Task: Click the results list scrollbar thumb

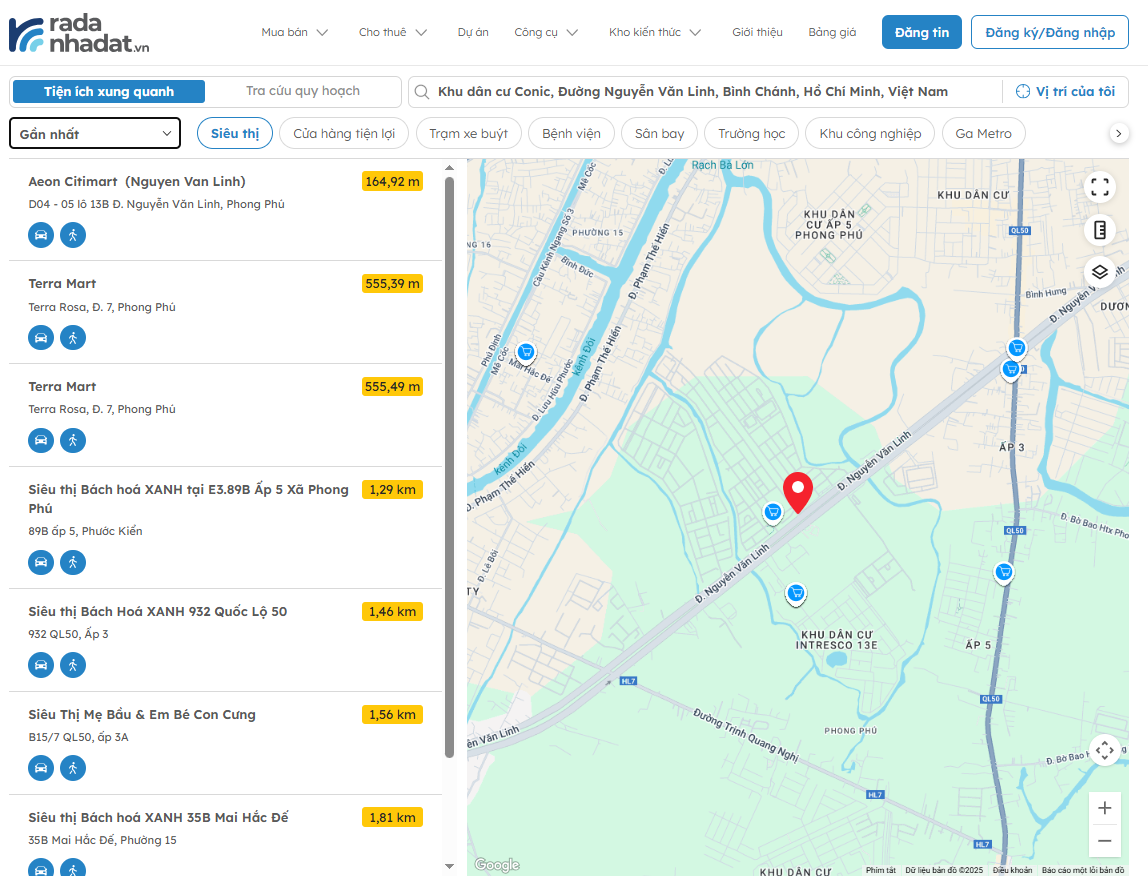Action: (x=450, y=467)
